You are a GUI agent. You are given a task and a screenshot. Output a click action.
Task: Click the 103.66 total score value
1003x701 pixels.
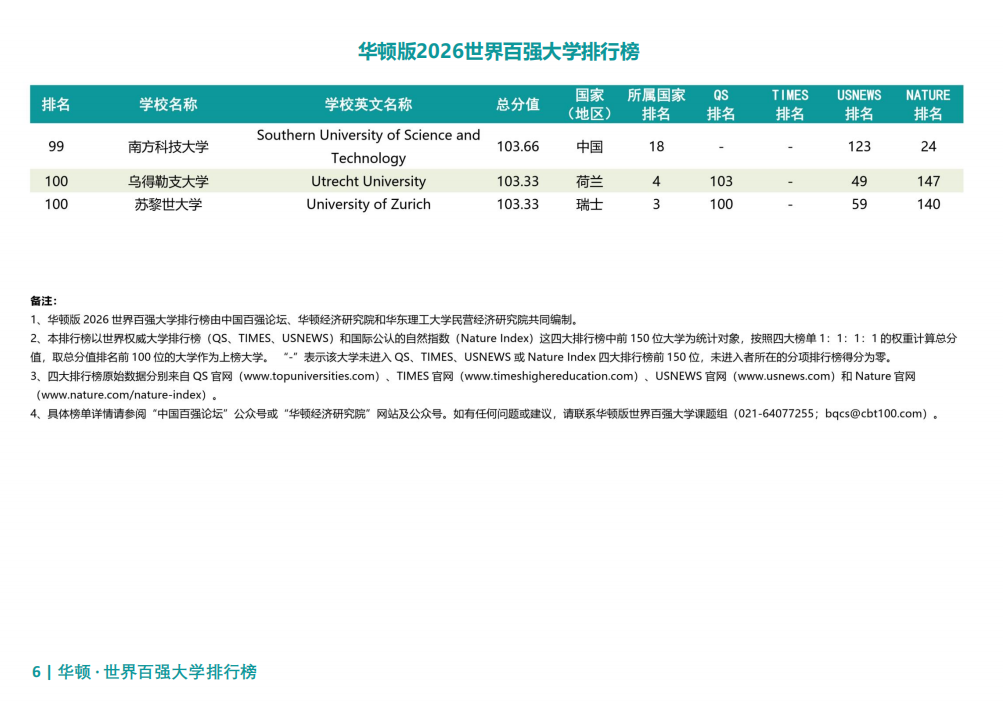coord(517,146)
